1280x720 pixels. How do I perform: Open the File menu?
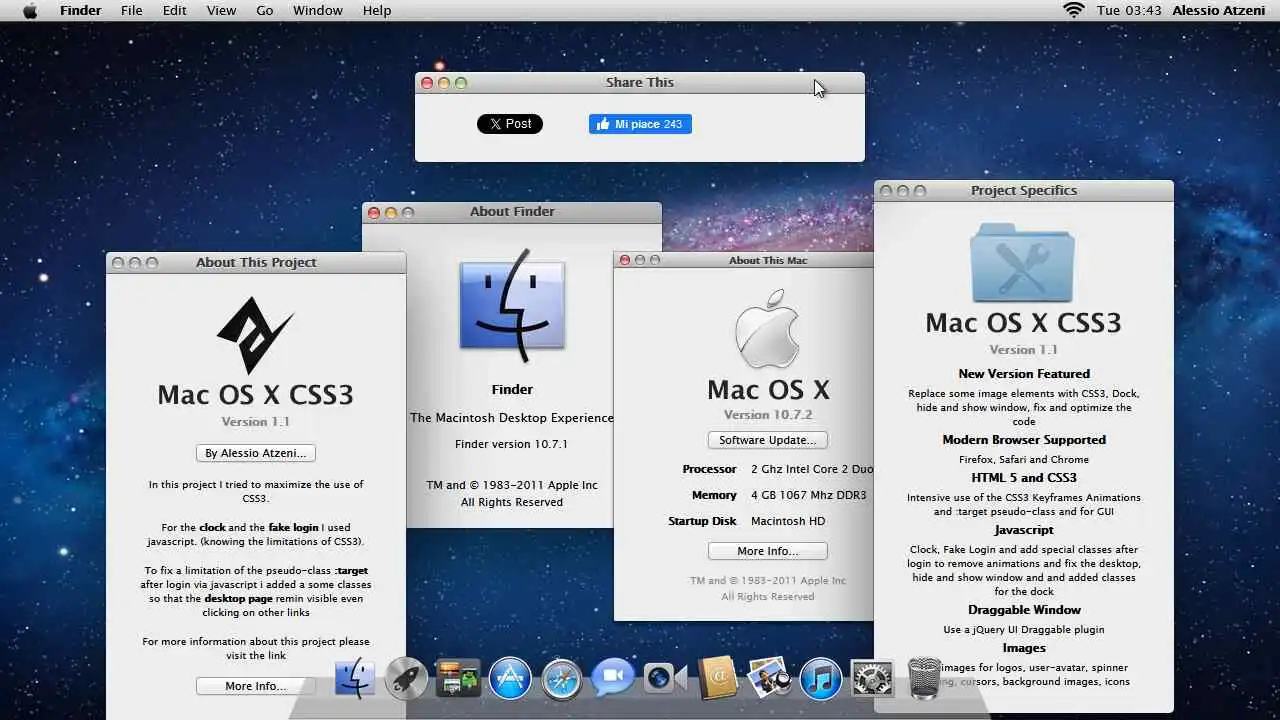(x=131, y=10)
